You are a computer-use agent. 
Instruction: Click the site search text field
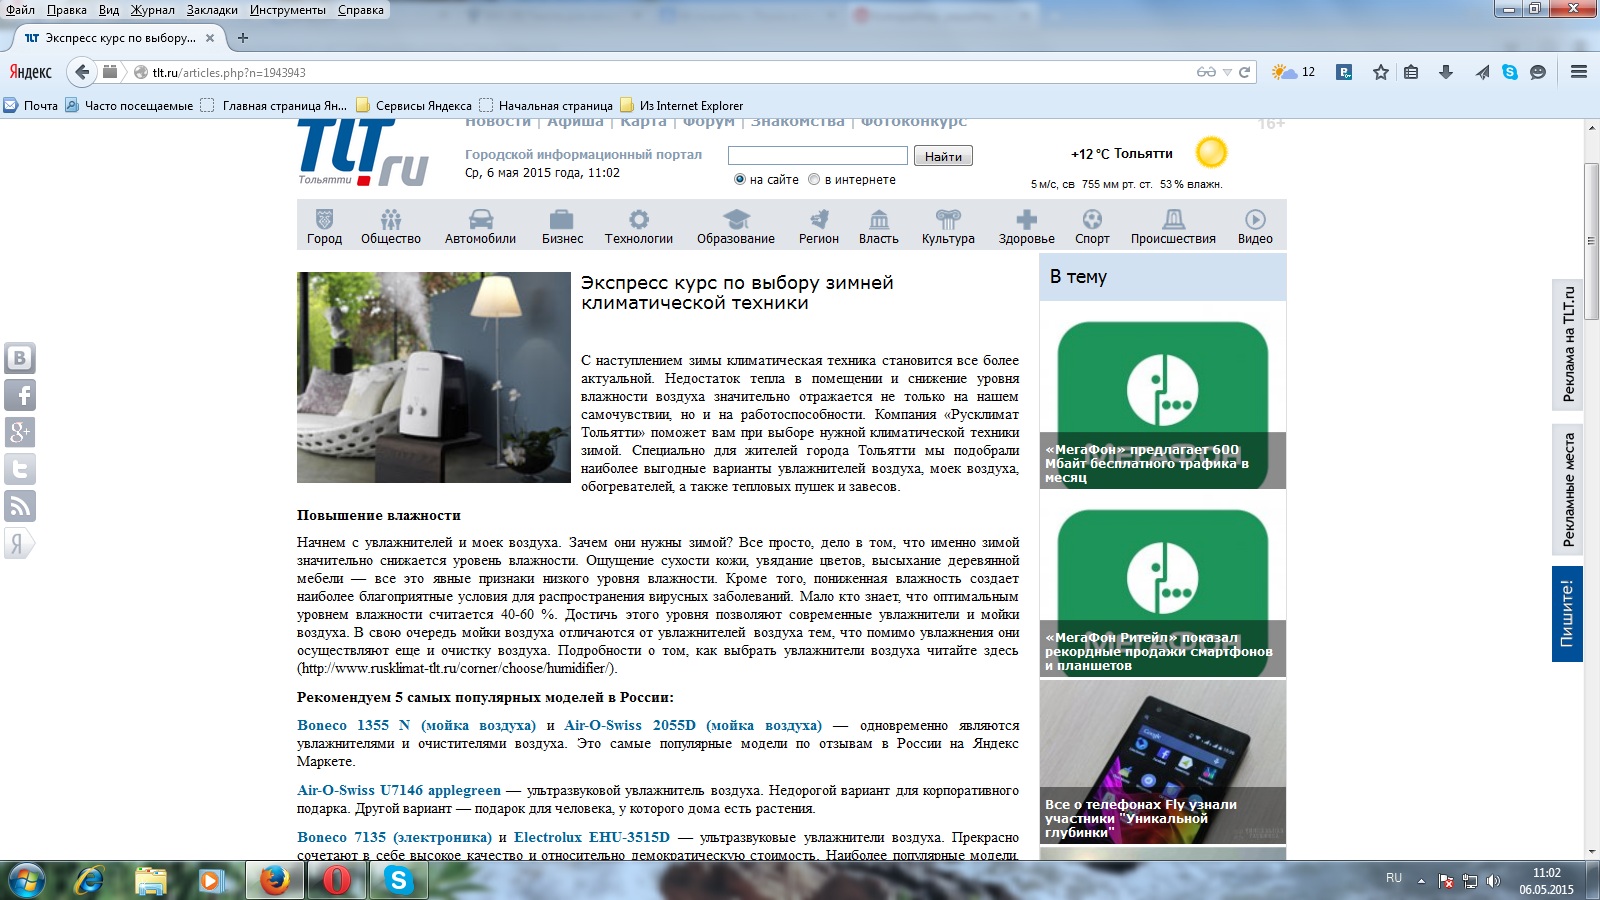(x=818, y=156)
